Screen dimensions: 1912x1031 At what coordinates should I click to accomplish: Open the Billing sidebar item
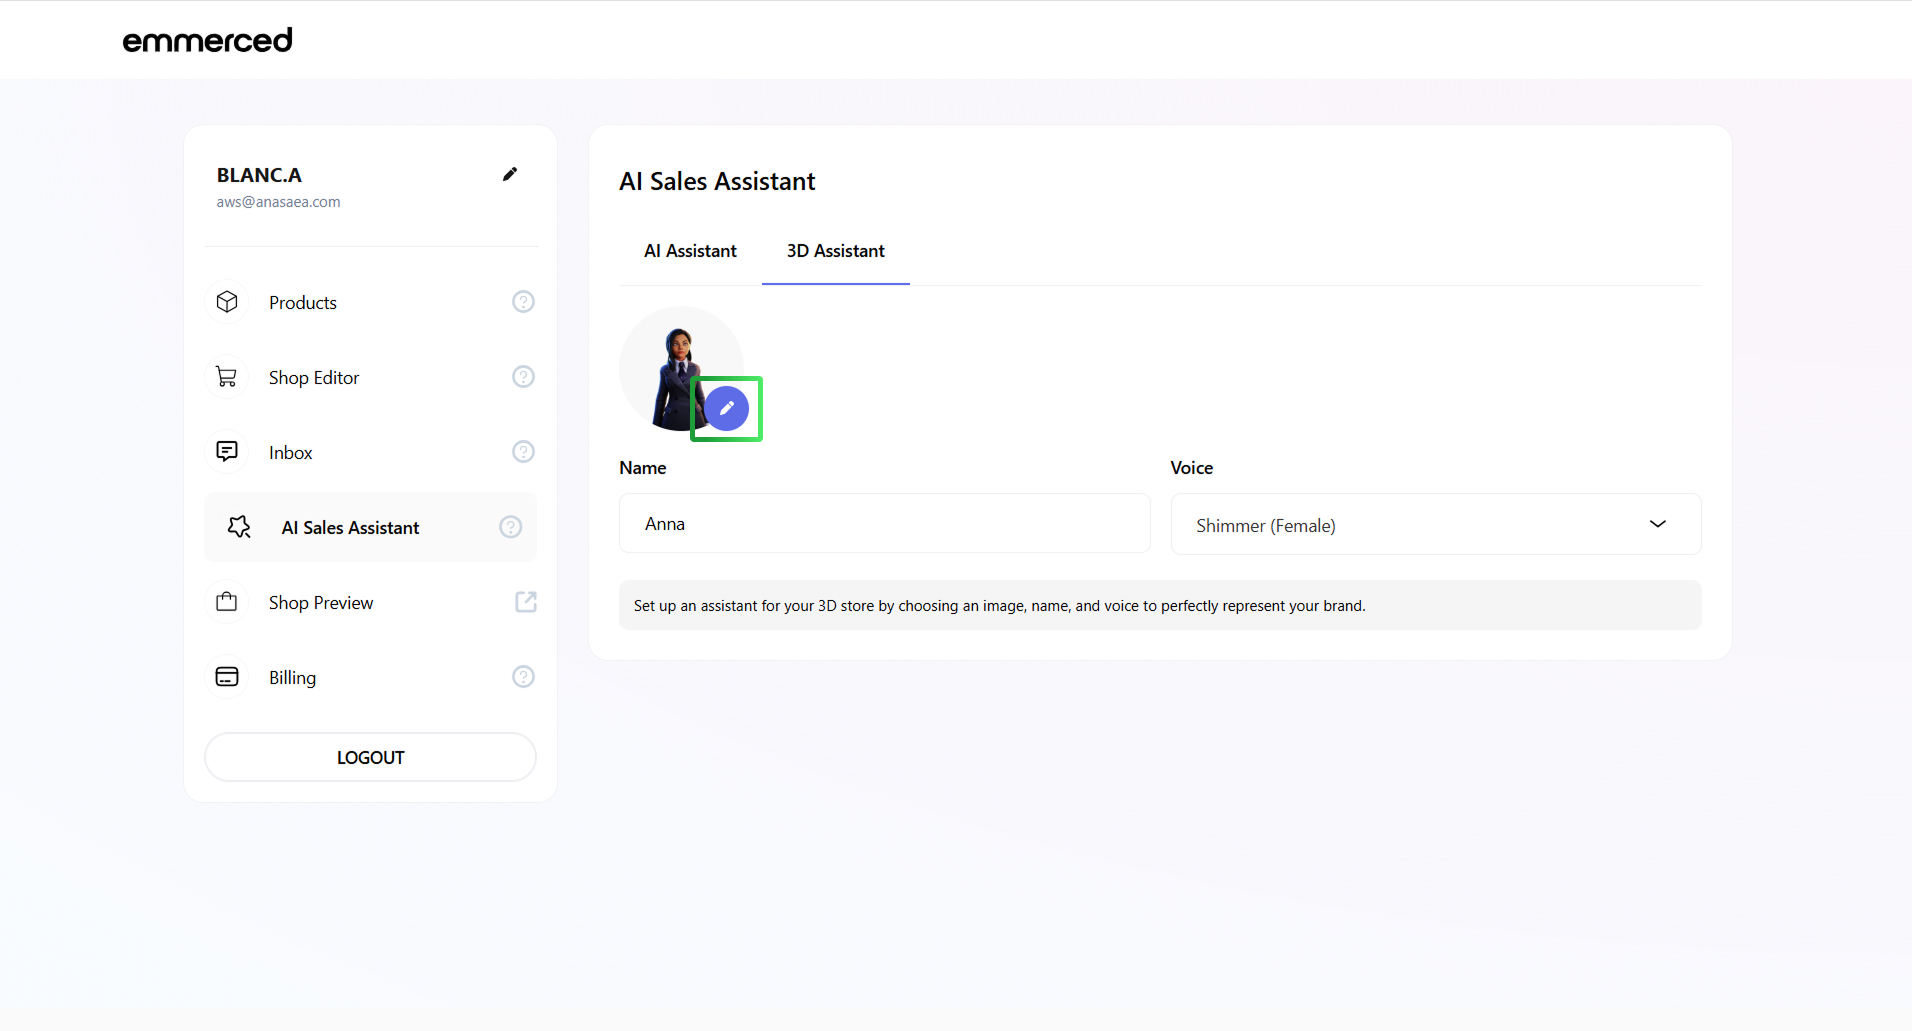point(292,677)
